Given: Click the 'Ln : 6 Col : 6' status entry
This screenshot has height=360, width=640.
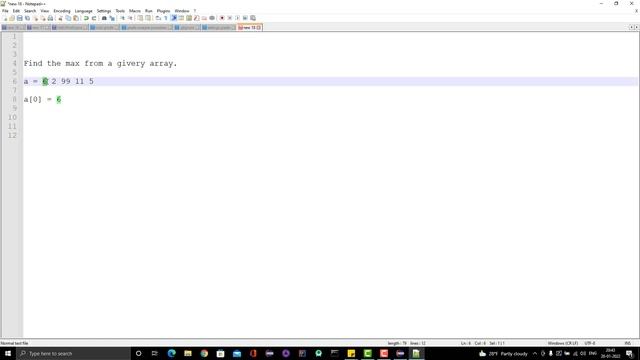Looking at the screenshot, I should pos(473,343).
